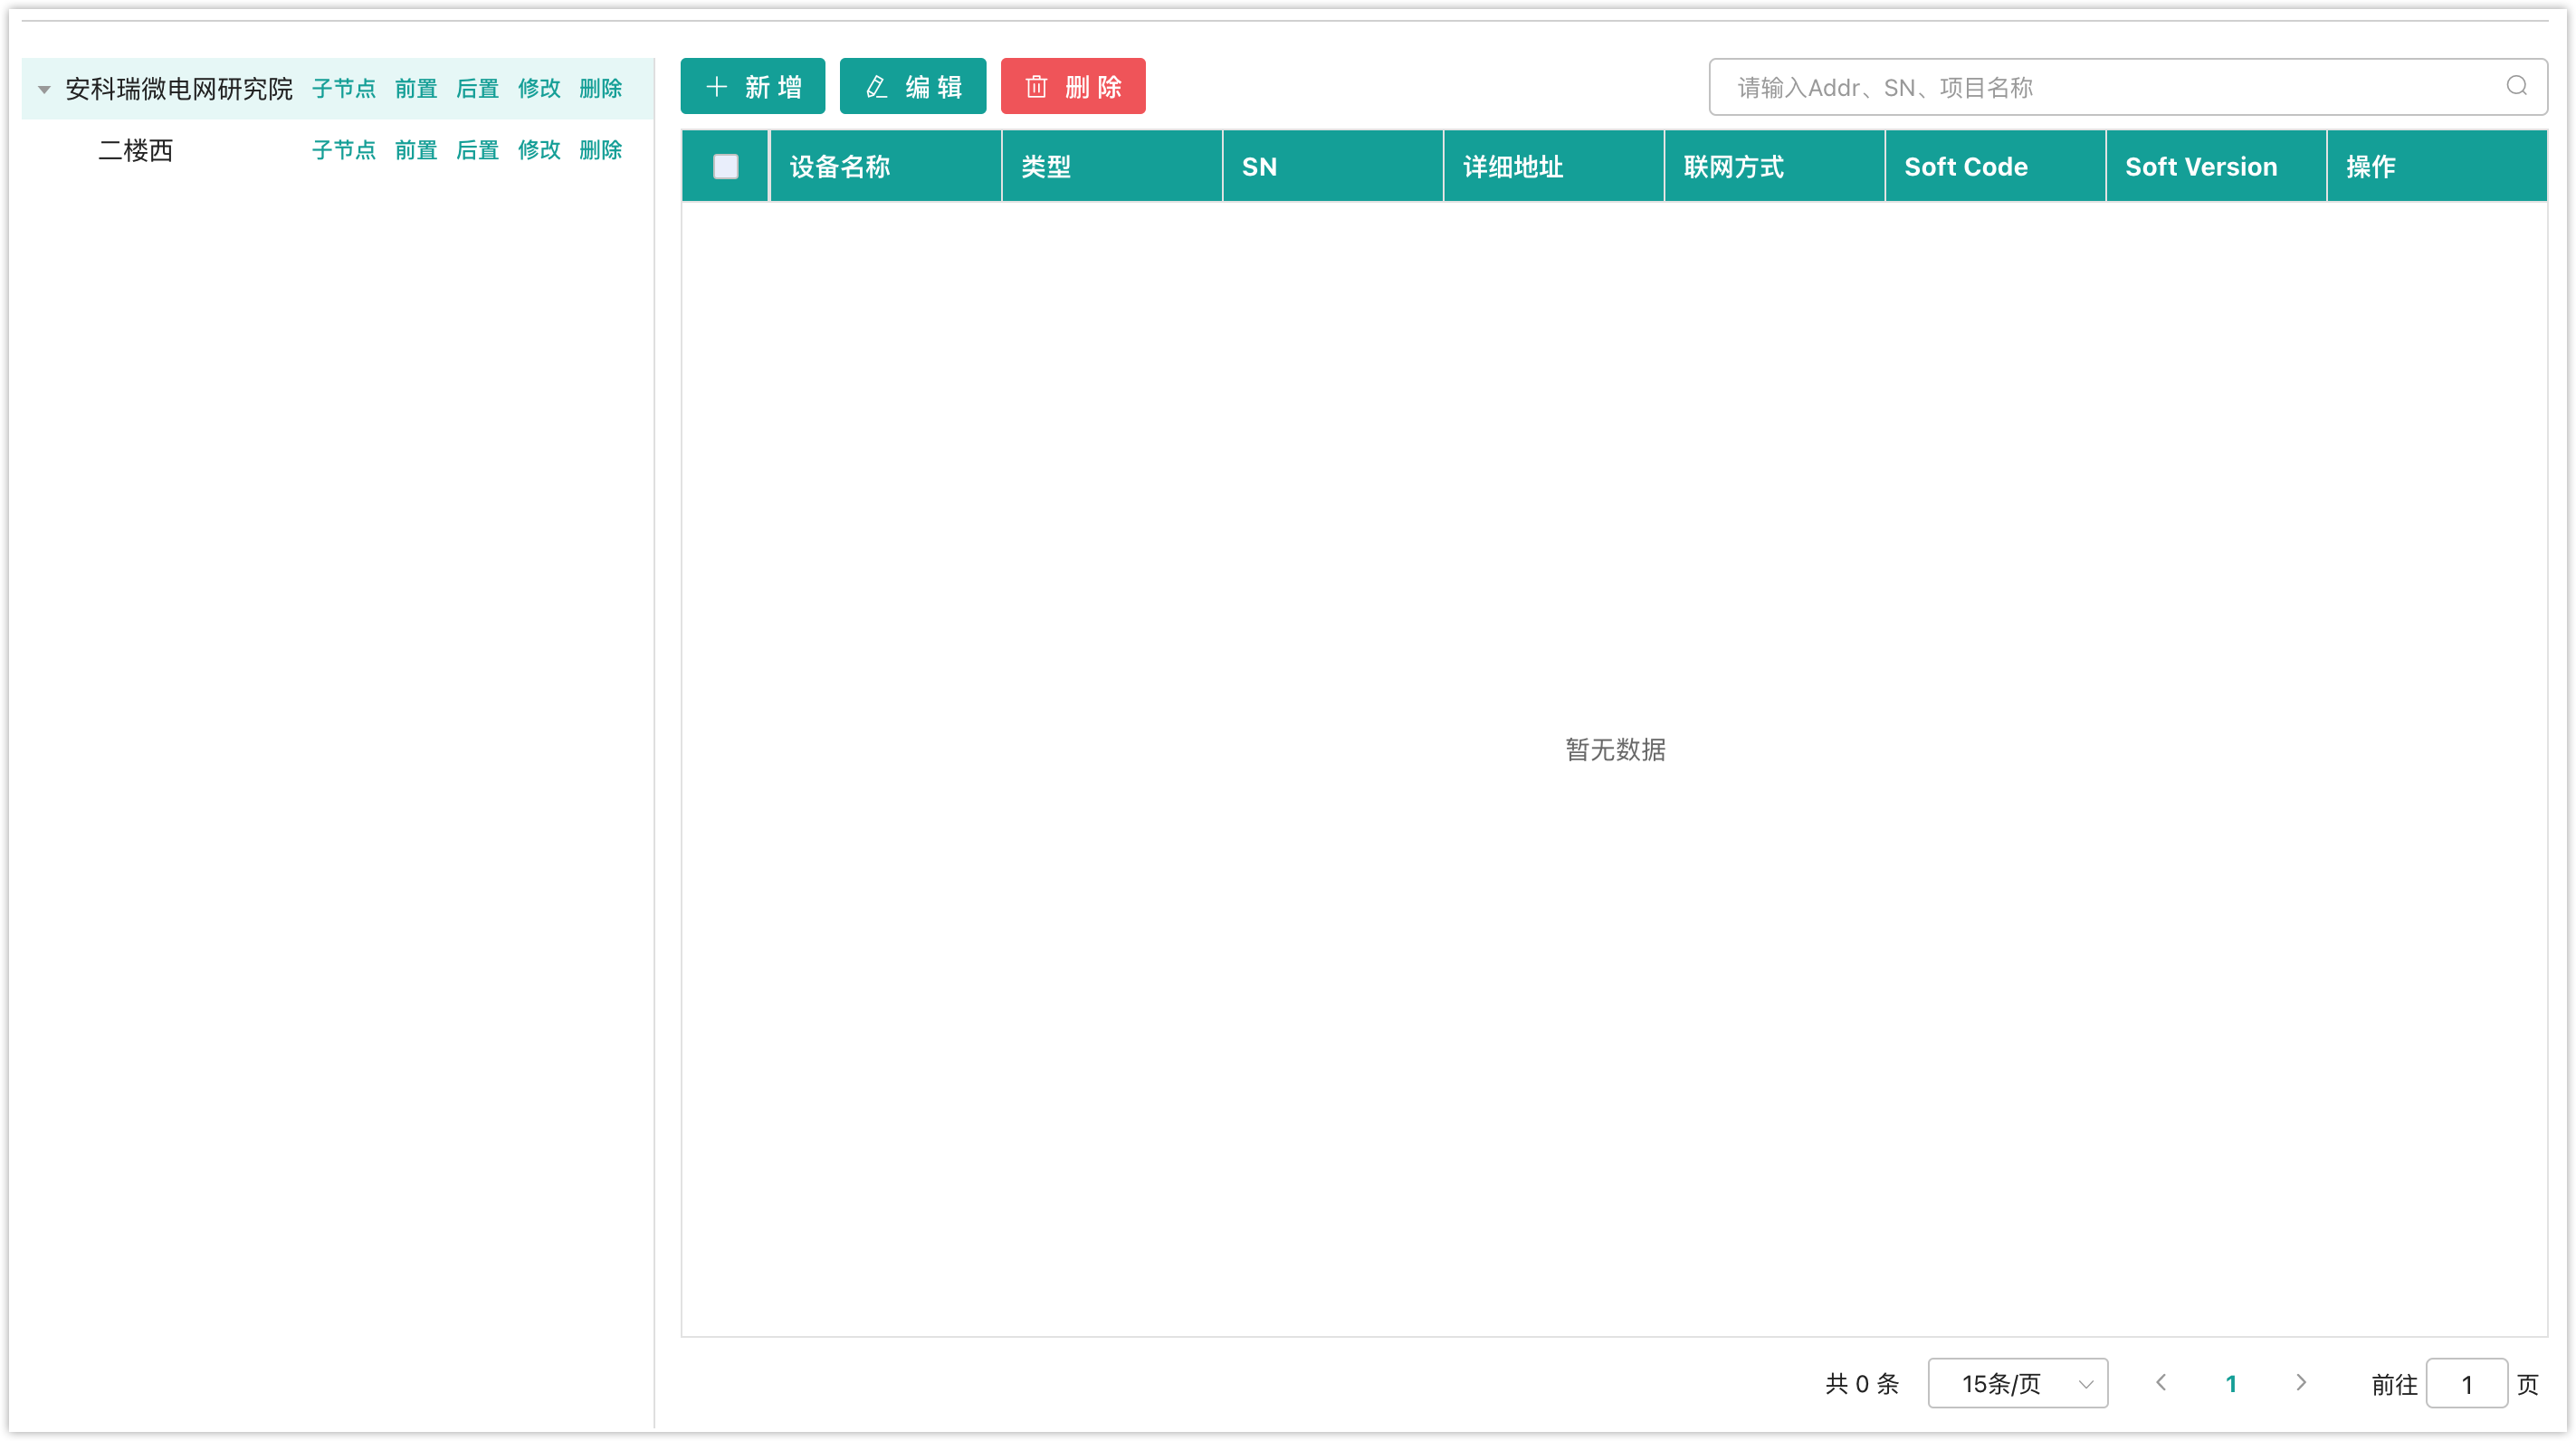Viewport: 2576px width, 1441px height.
Task: Toggle the select-all checkbox in table header
Action: coord(726,167)
